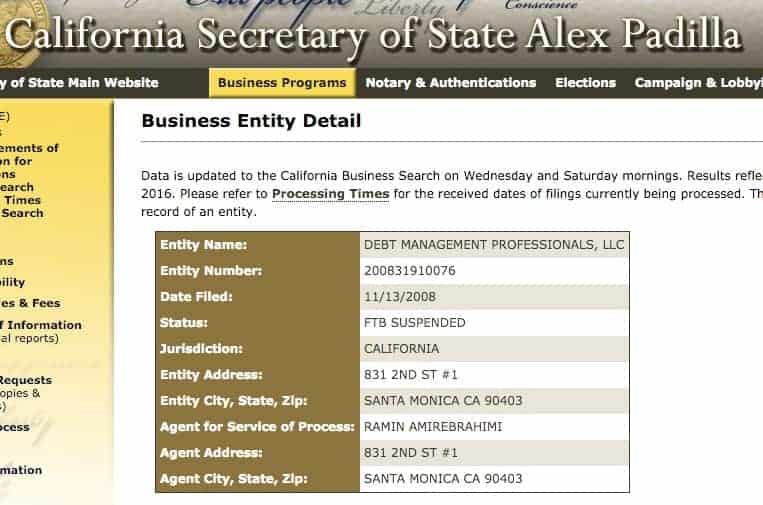Click the jurisdiction value CALIFORNIA
The width and height of the screenshot is (763, 505).
point(401,349)
